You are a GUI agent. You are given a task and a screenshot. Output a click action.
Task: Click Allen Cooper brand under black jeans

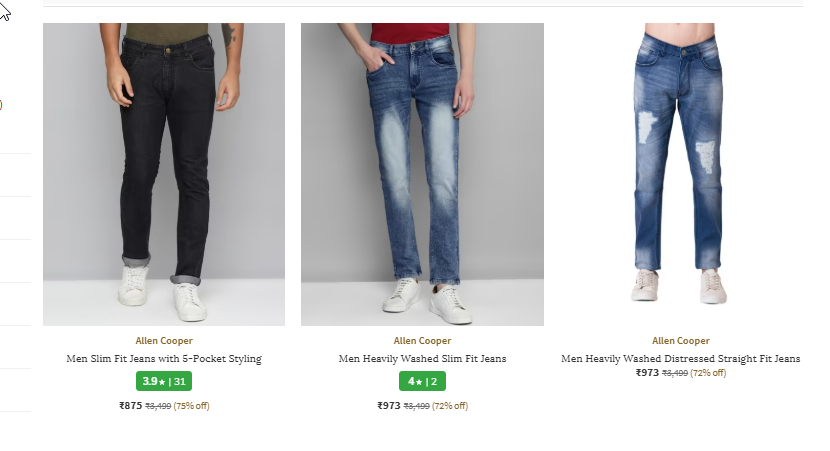(164, 341)
